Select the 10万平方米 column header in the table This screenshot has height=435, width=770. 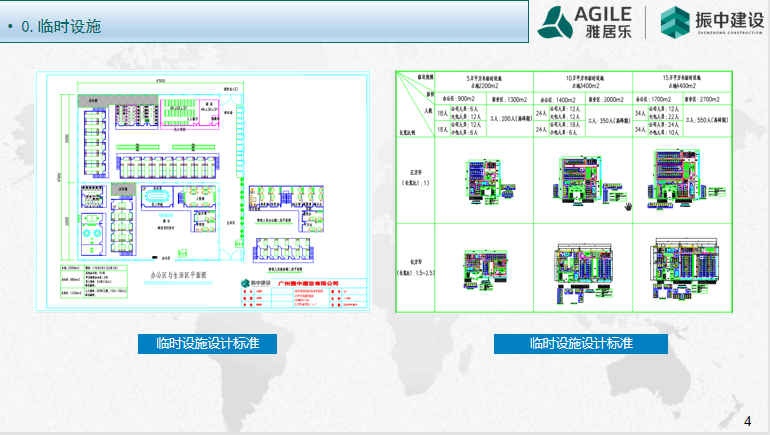point(583,82)
